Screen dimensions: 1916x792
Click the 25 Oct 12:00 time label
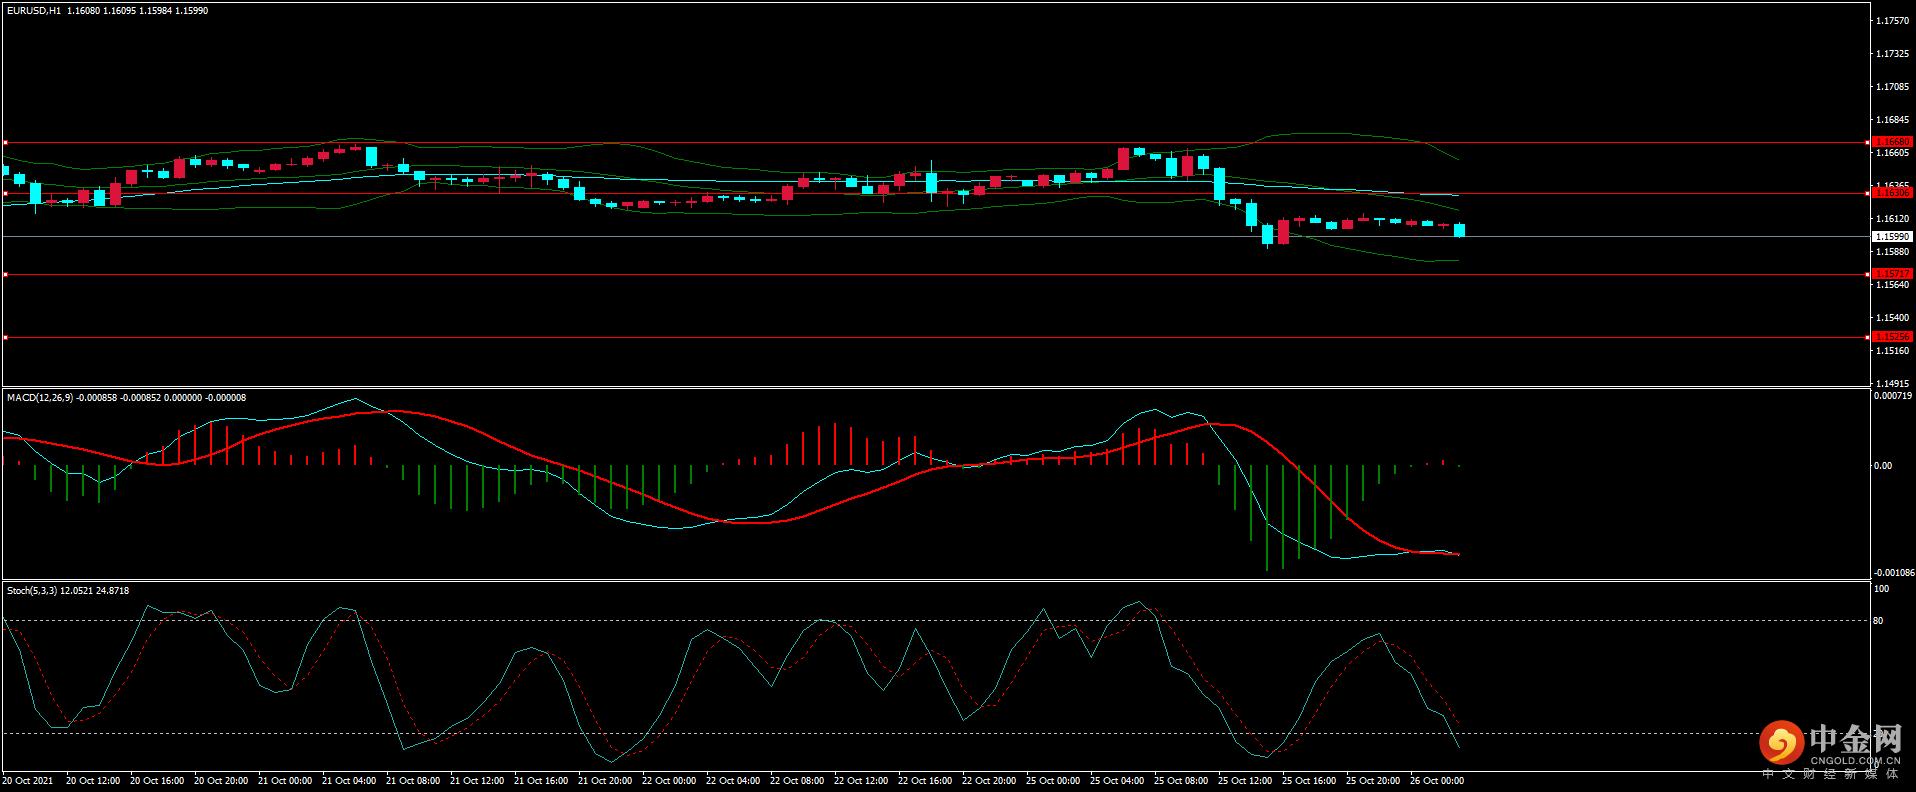(x=1245, y=781)
